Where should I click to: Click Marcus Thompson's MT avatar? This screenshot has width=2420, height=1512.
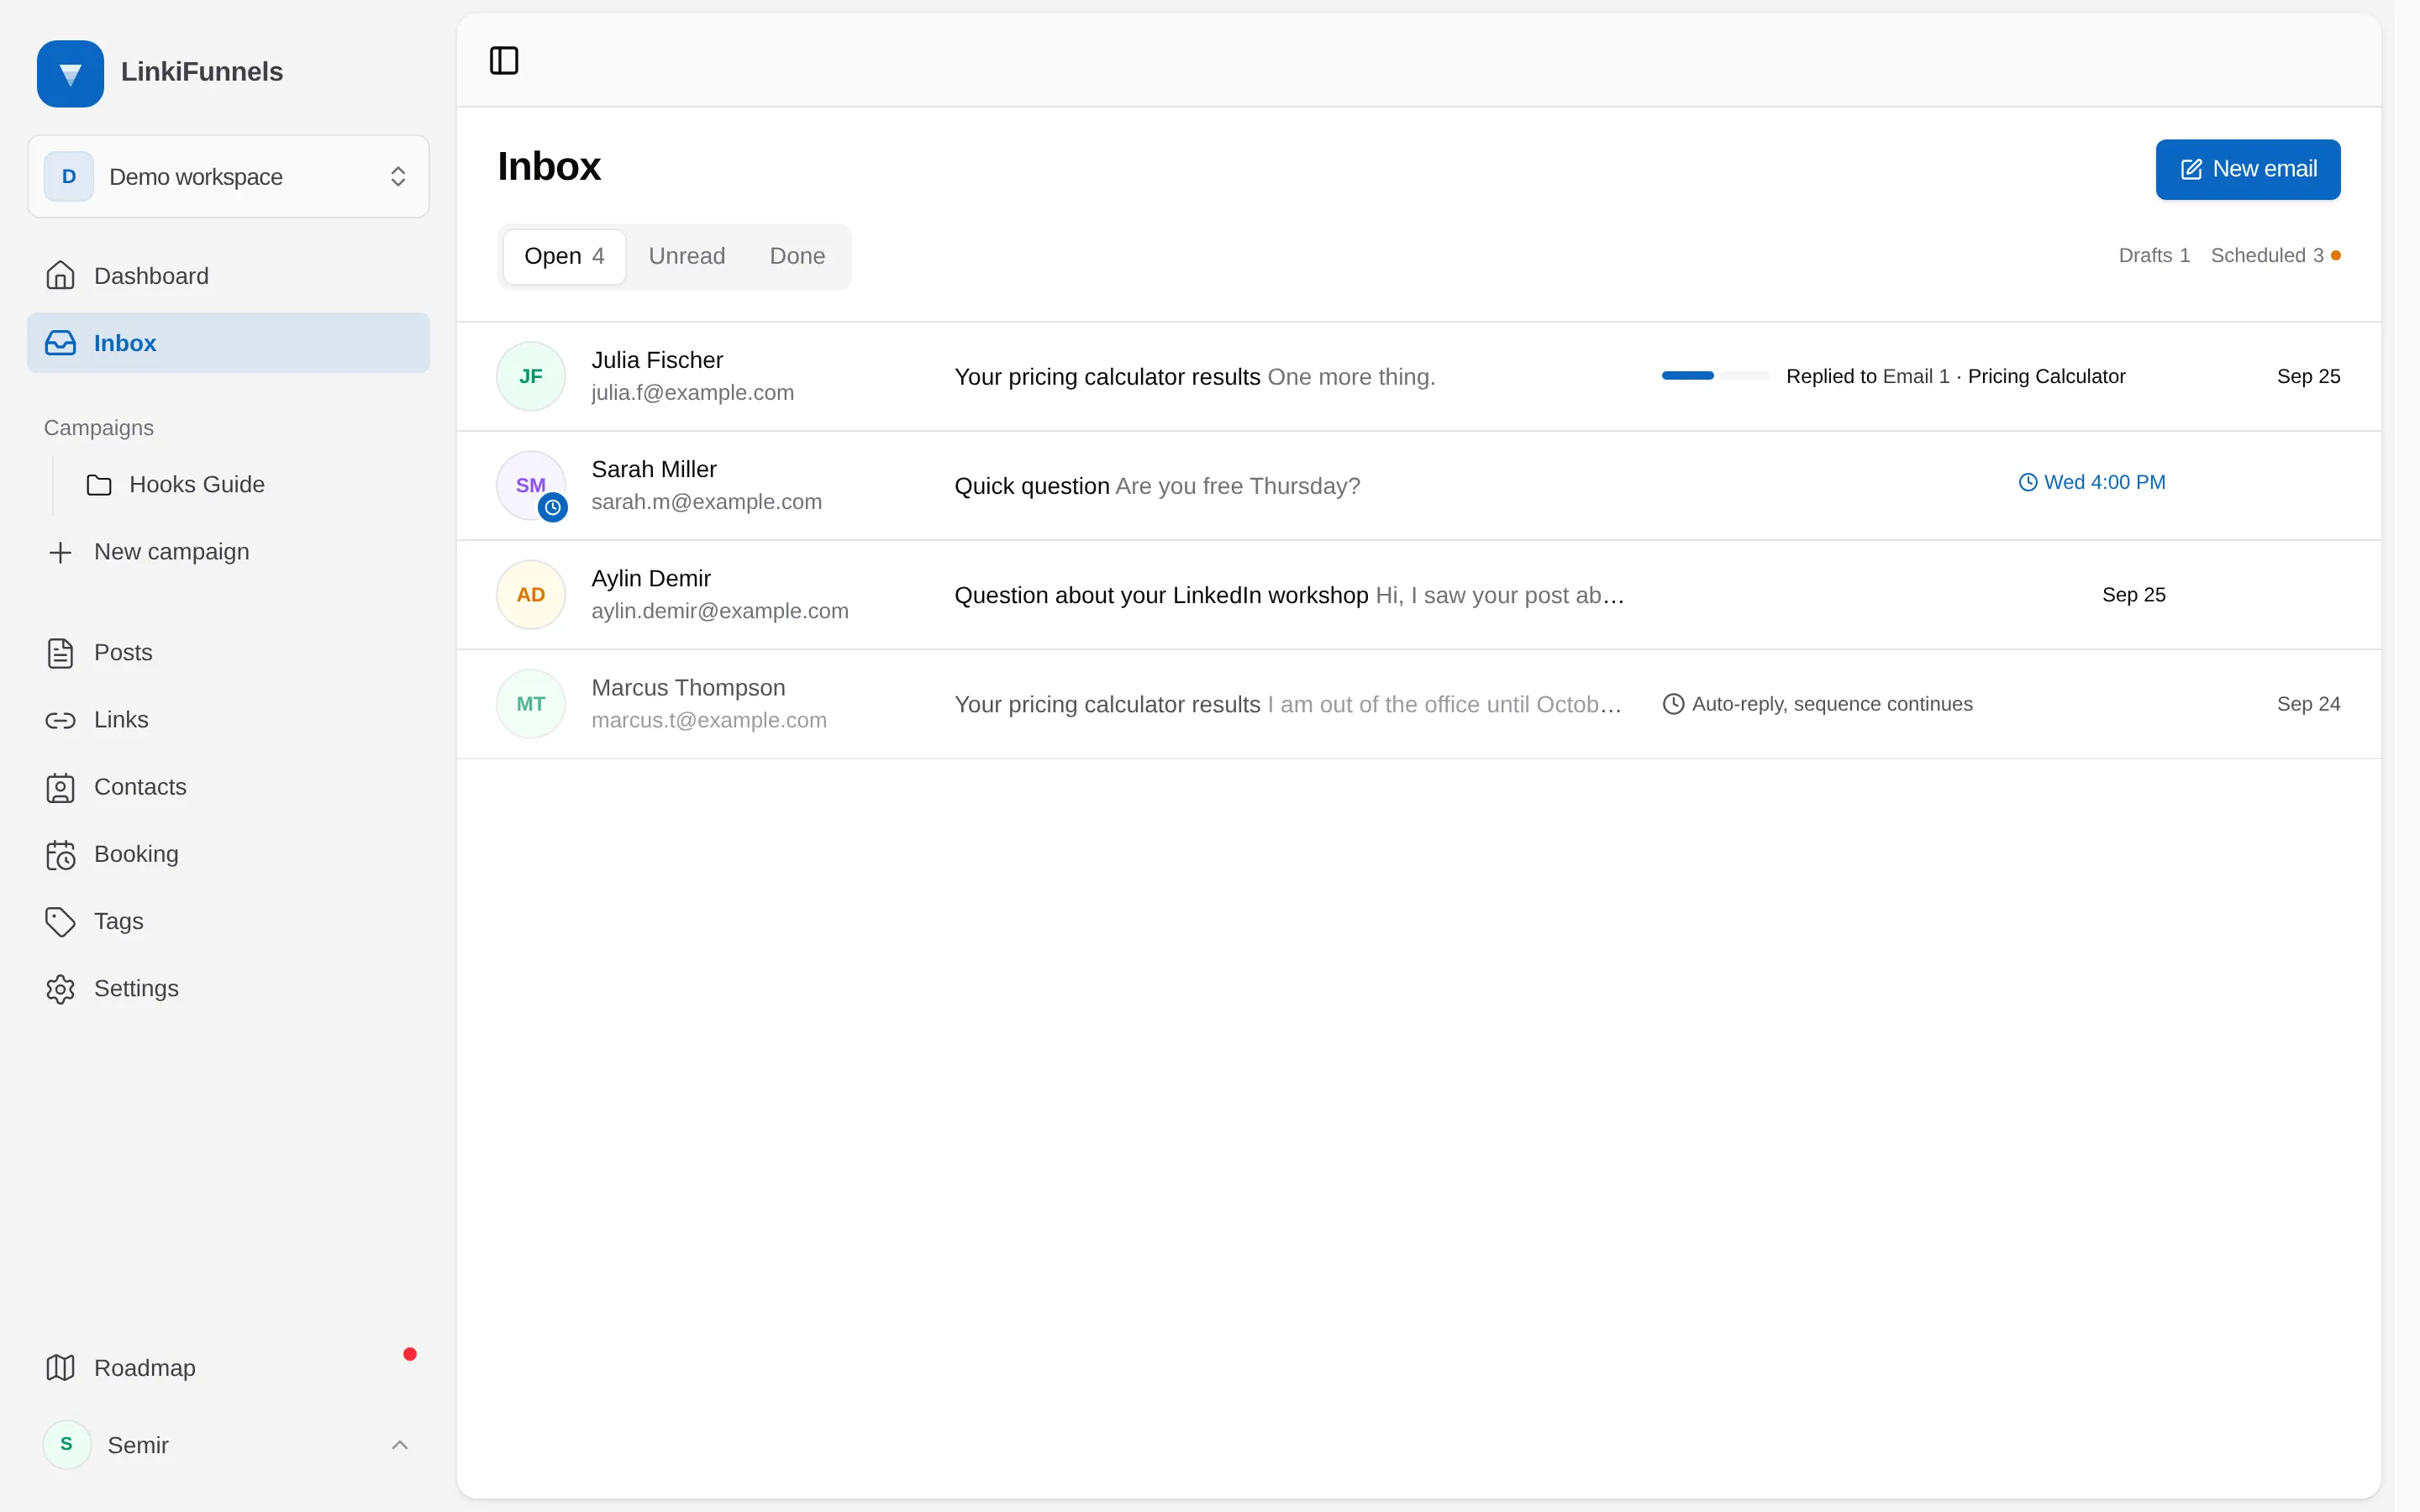point(531,704)
